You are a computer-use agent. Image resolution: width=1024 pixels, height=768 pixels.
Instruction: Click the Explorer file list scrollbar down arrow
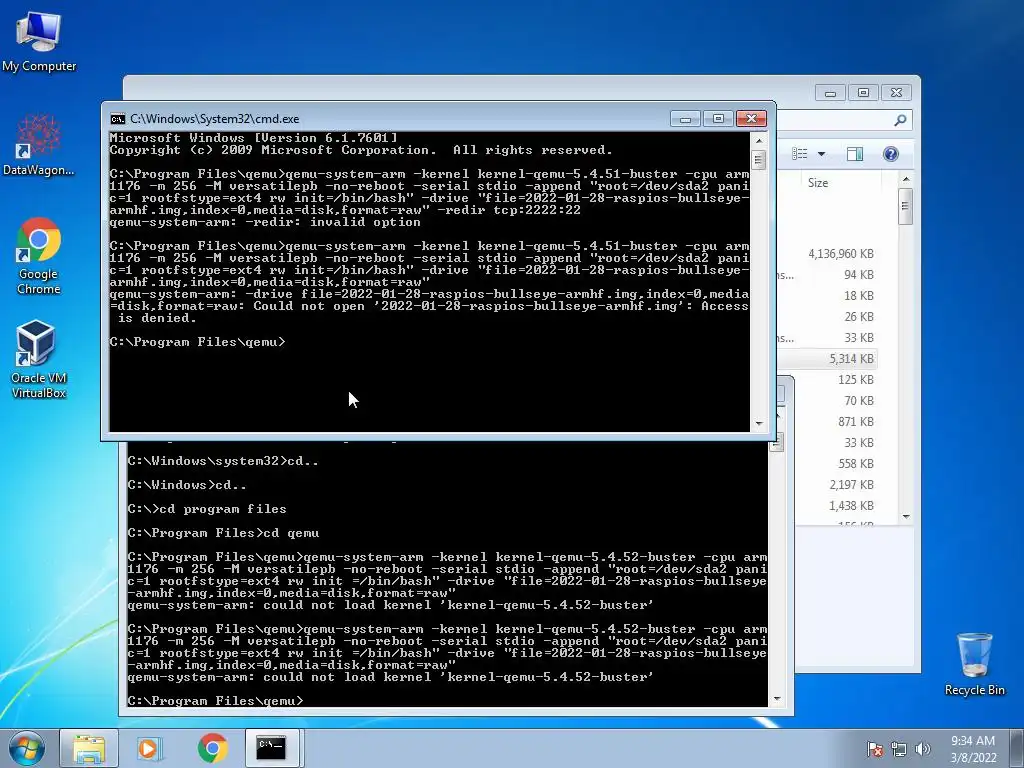coord(906,517)
